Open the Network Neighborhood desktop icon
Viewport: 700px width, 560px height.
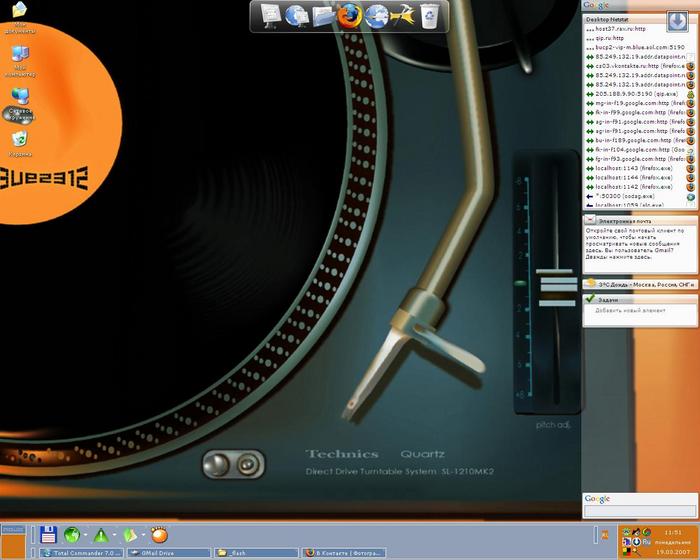click(20, 100)
